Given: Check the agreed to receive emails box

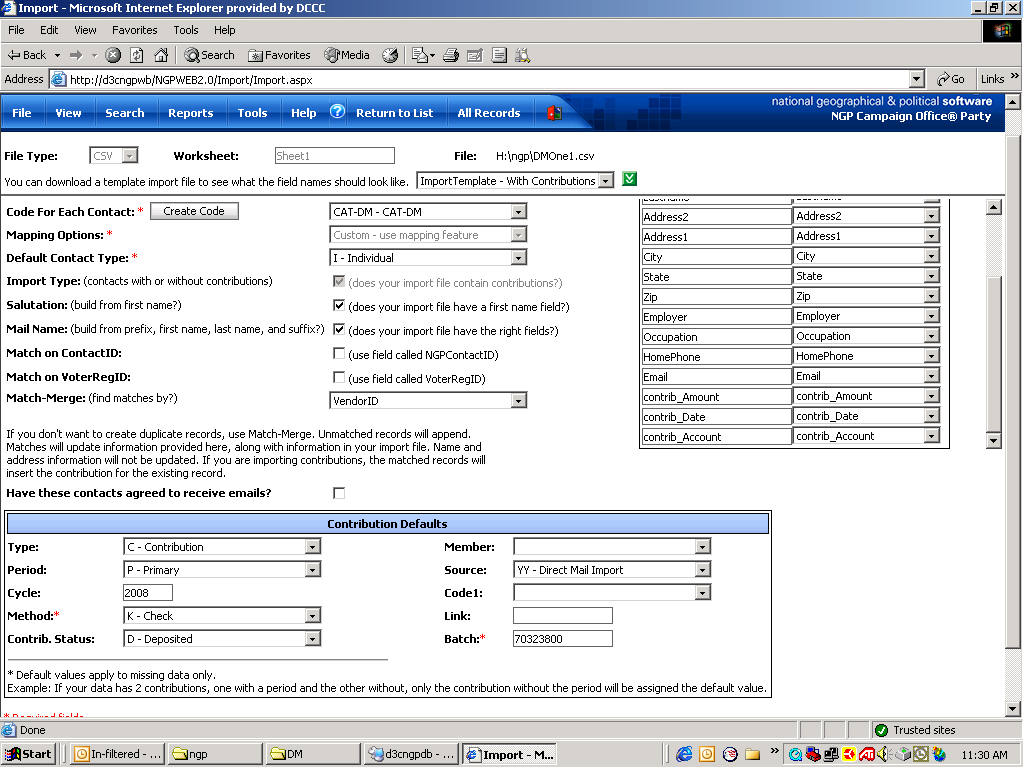Looking at the screenshot, I should click(x=339, y=493).
